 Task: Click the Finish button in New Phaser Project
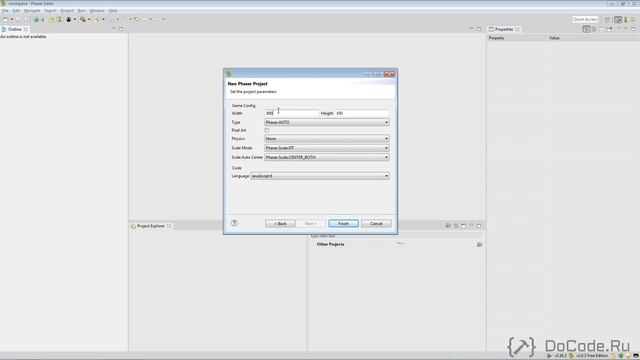(x=343, y=224)
